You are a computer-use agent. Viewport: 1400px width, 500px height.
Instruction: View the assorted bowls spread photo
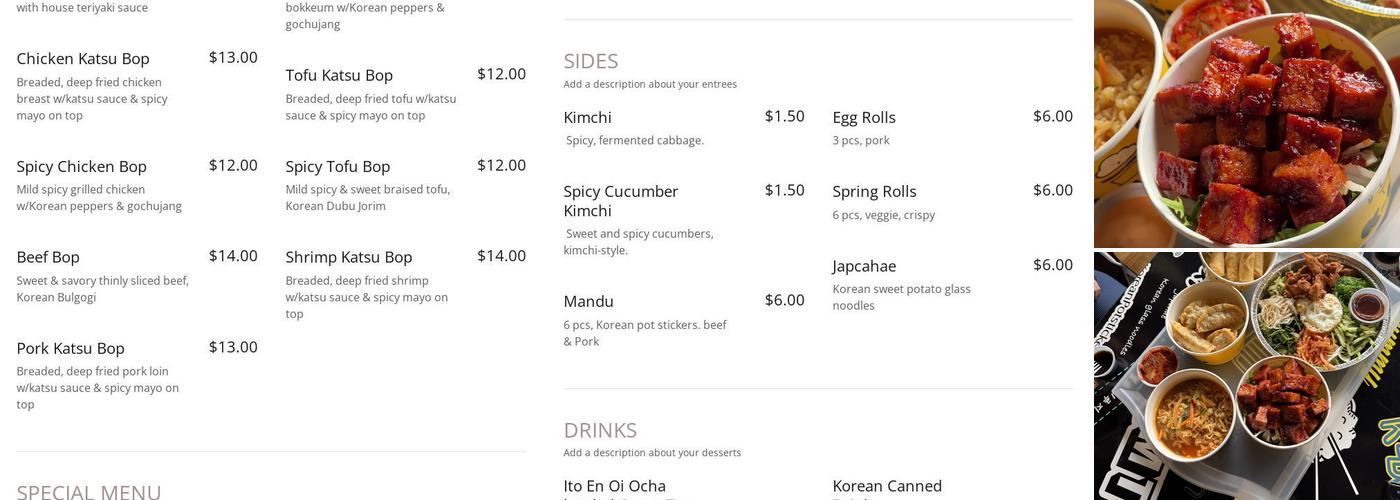[x=1246, y=376]
